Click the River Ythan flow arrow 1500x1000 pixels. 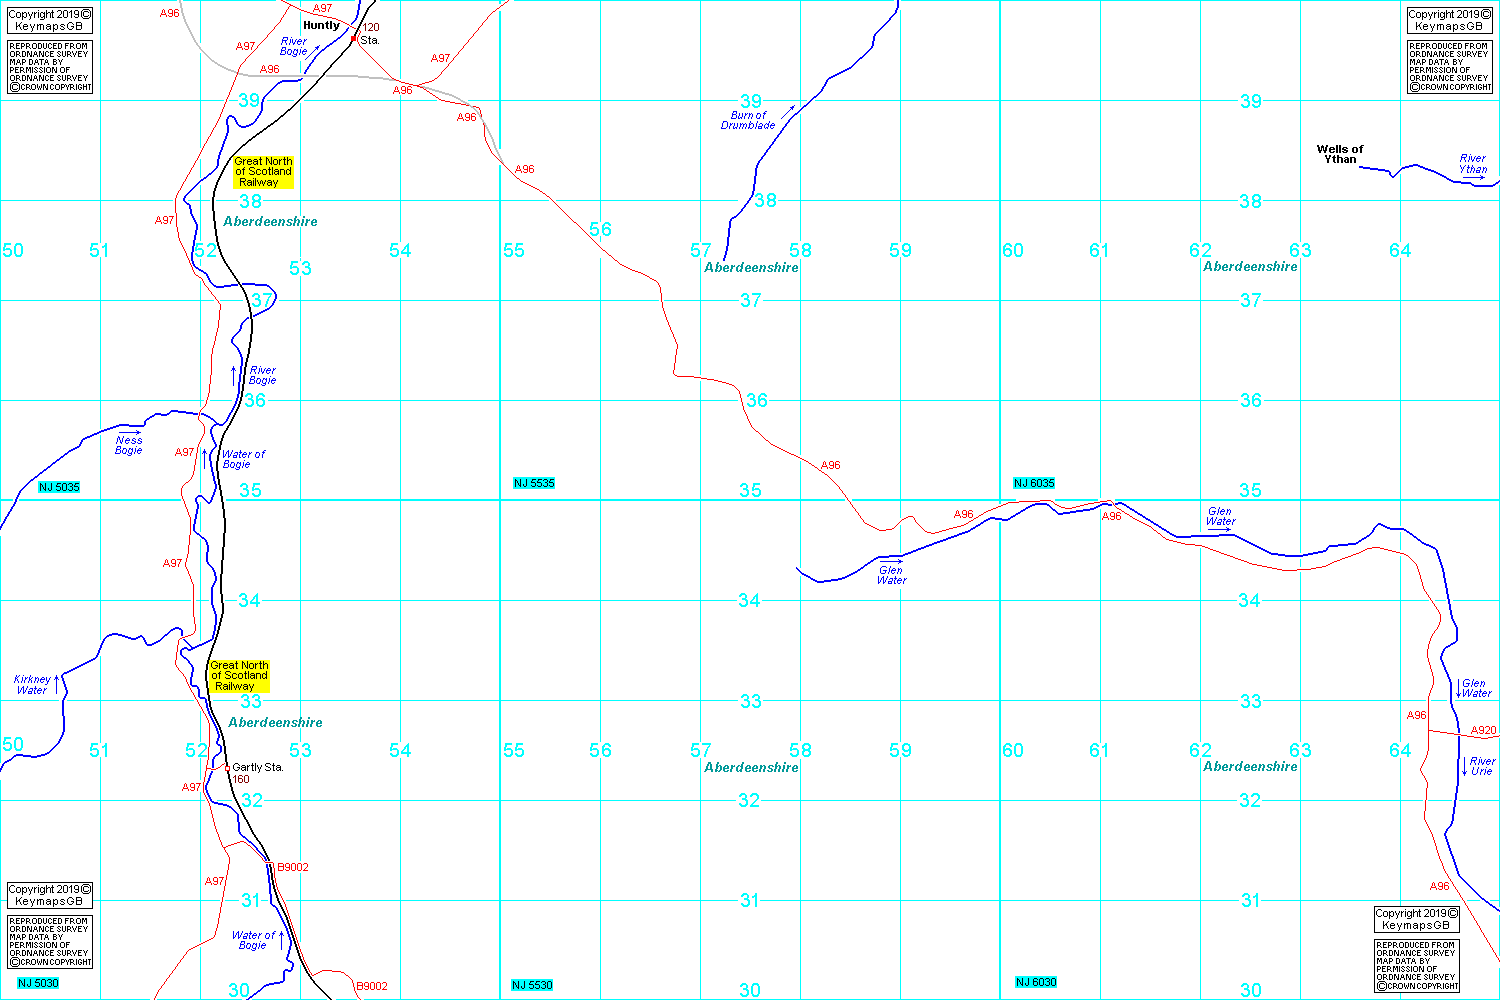point(1474,179)
